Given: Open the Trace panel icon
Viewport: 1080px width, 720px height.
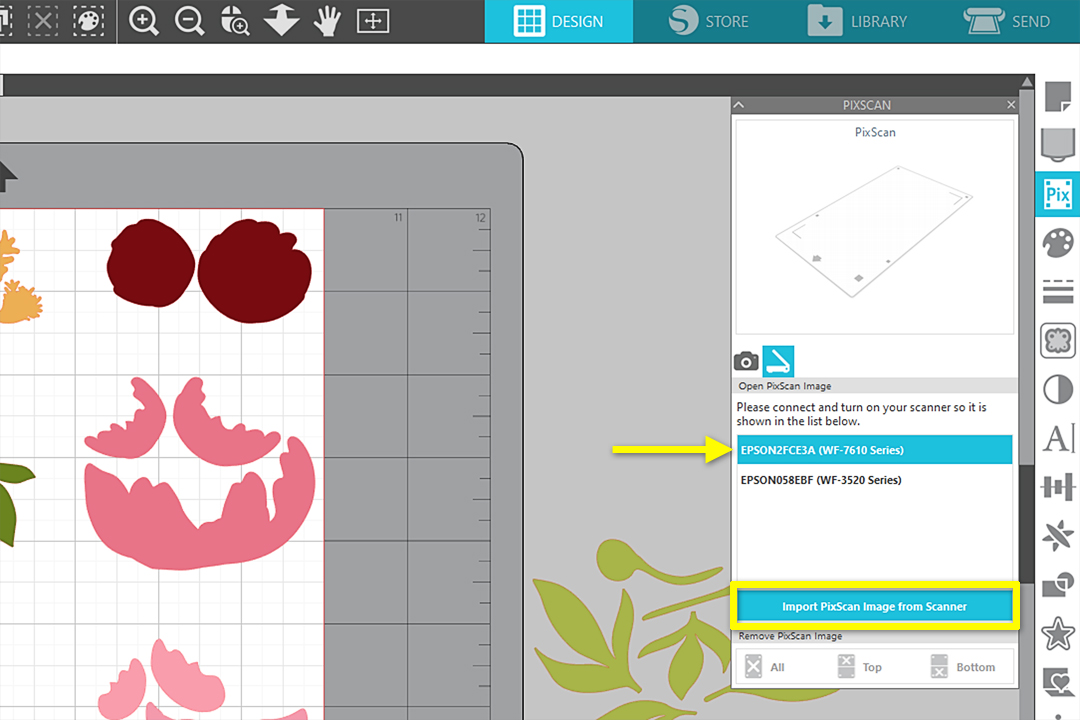Looking at the screenshot, I should tap(1057, 340).
